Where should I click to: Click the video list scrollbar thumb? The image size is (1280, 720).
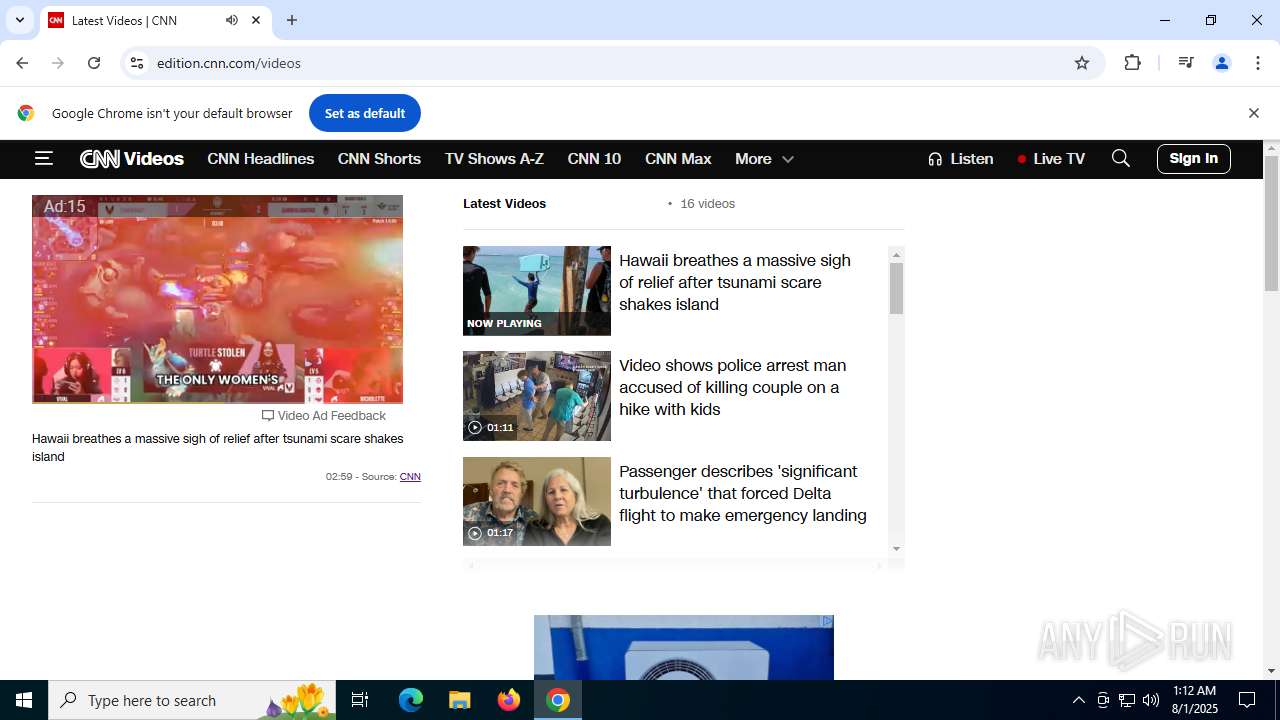pyautogui.click(x=896, y=288)
